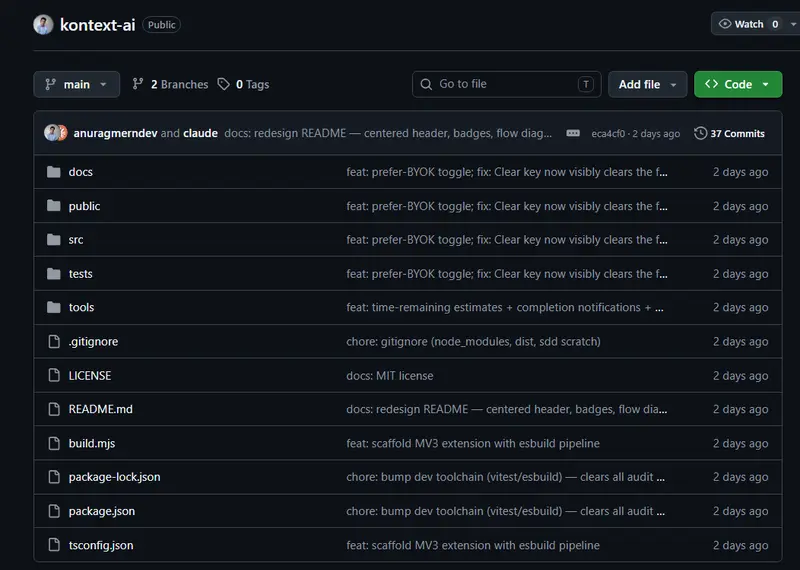Viewport: 800px width, 570px height.
Task: Click the branch icon next to 2 Branches
Action: point(138,84)
